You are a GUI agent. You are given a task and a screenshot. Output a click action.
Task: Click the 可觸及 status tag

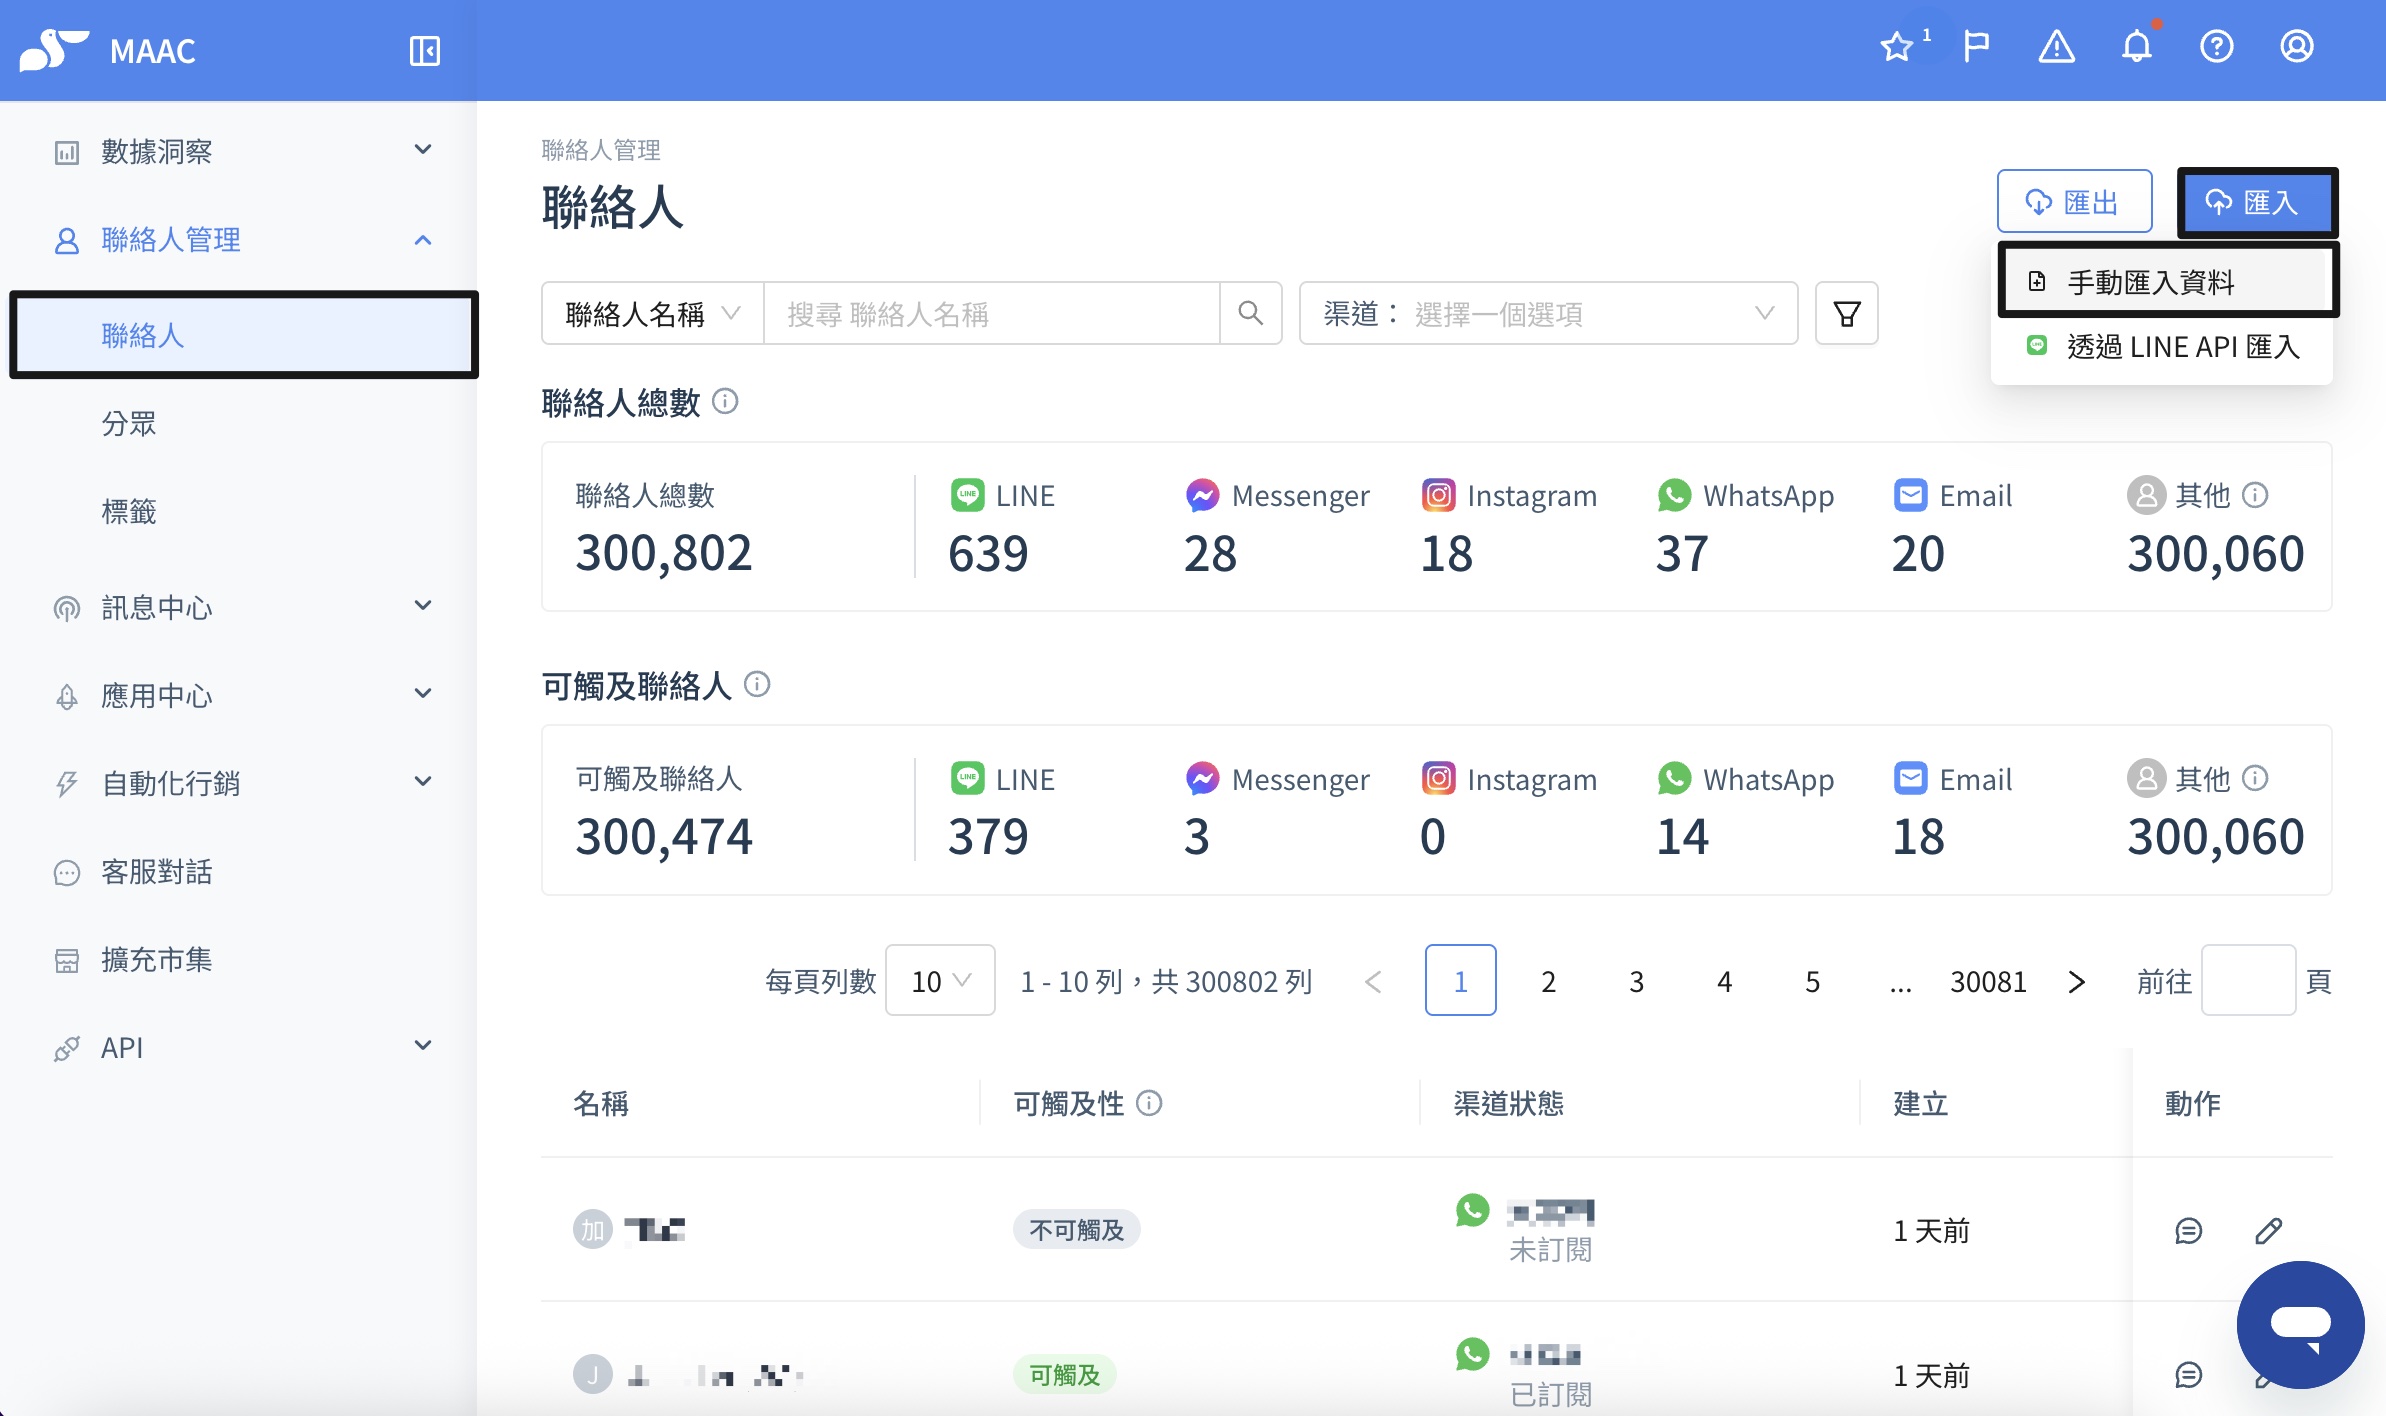tap(1065, 1374)
